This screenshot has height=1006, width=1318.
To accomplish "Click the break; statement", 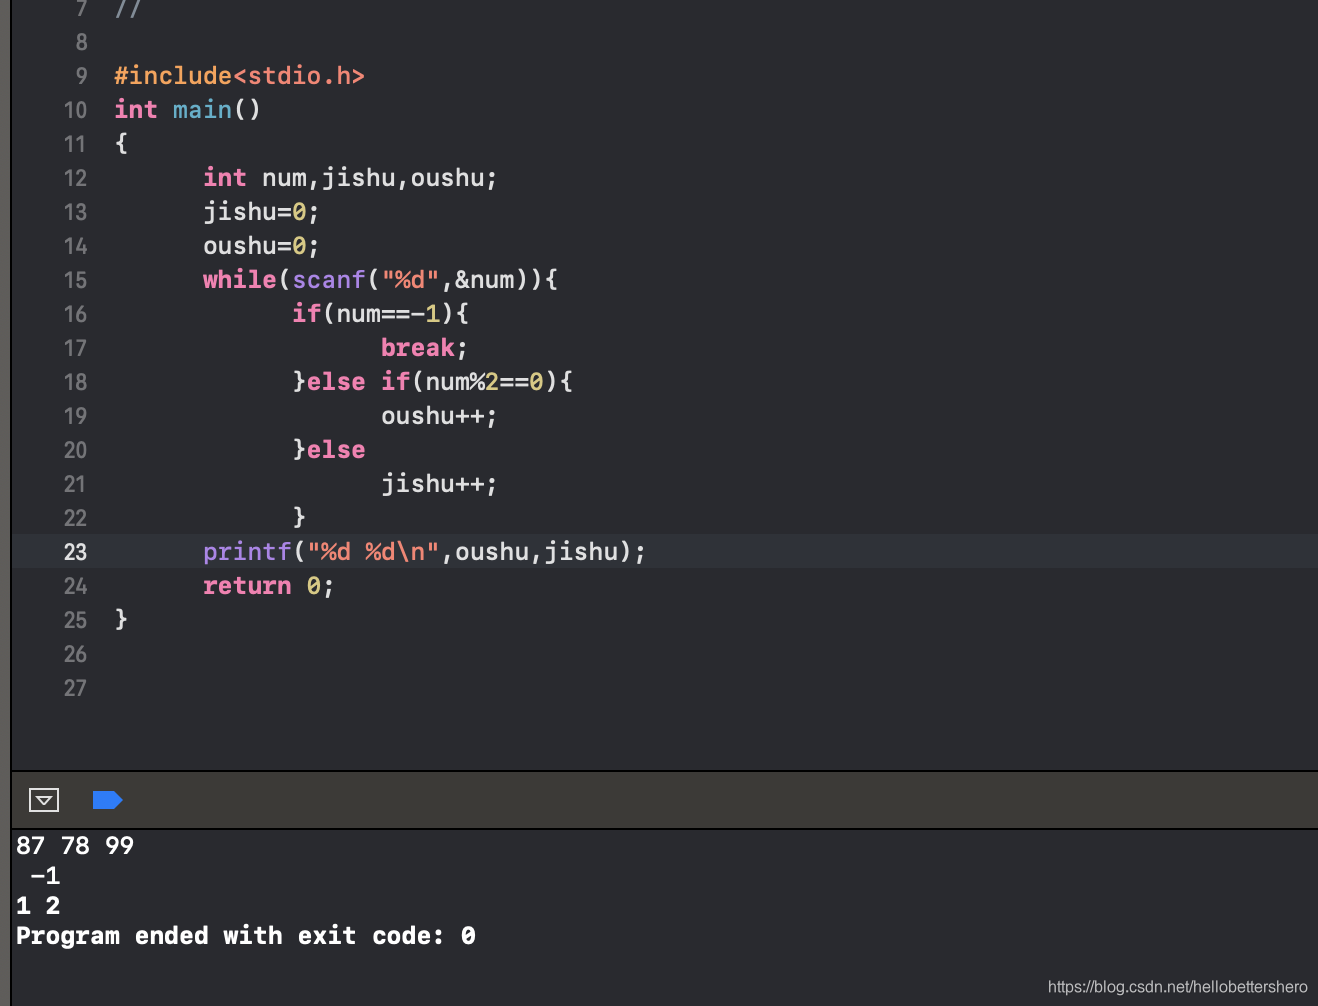I will [424, 348].
